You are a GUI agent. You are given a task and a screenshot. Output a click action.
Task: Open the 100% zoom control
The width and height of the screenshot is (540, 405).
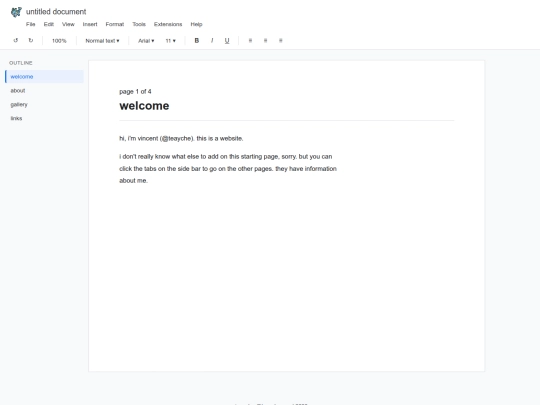(59, 41)
